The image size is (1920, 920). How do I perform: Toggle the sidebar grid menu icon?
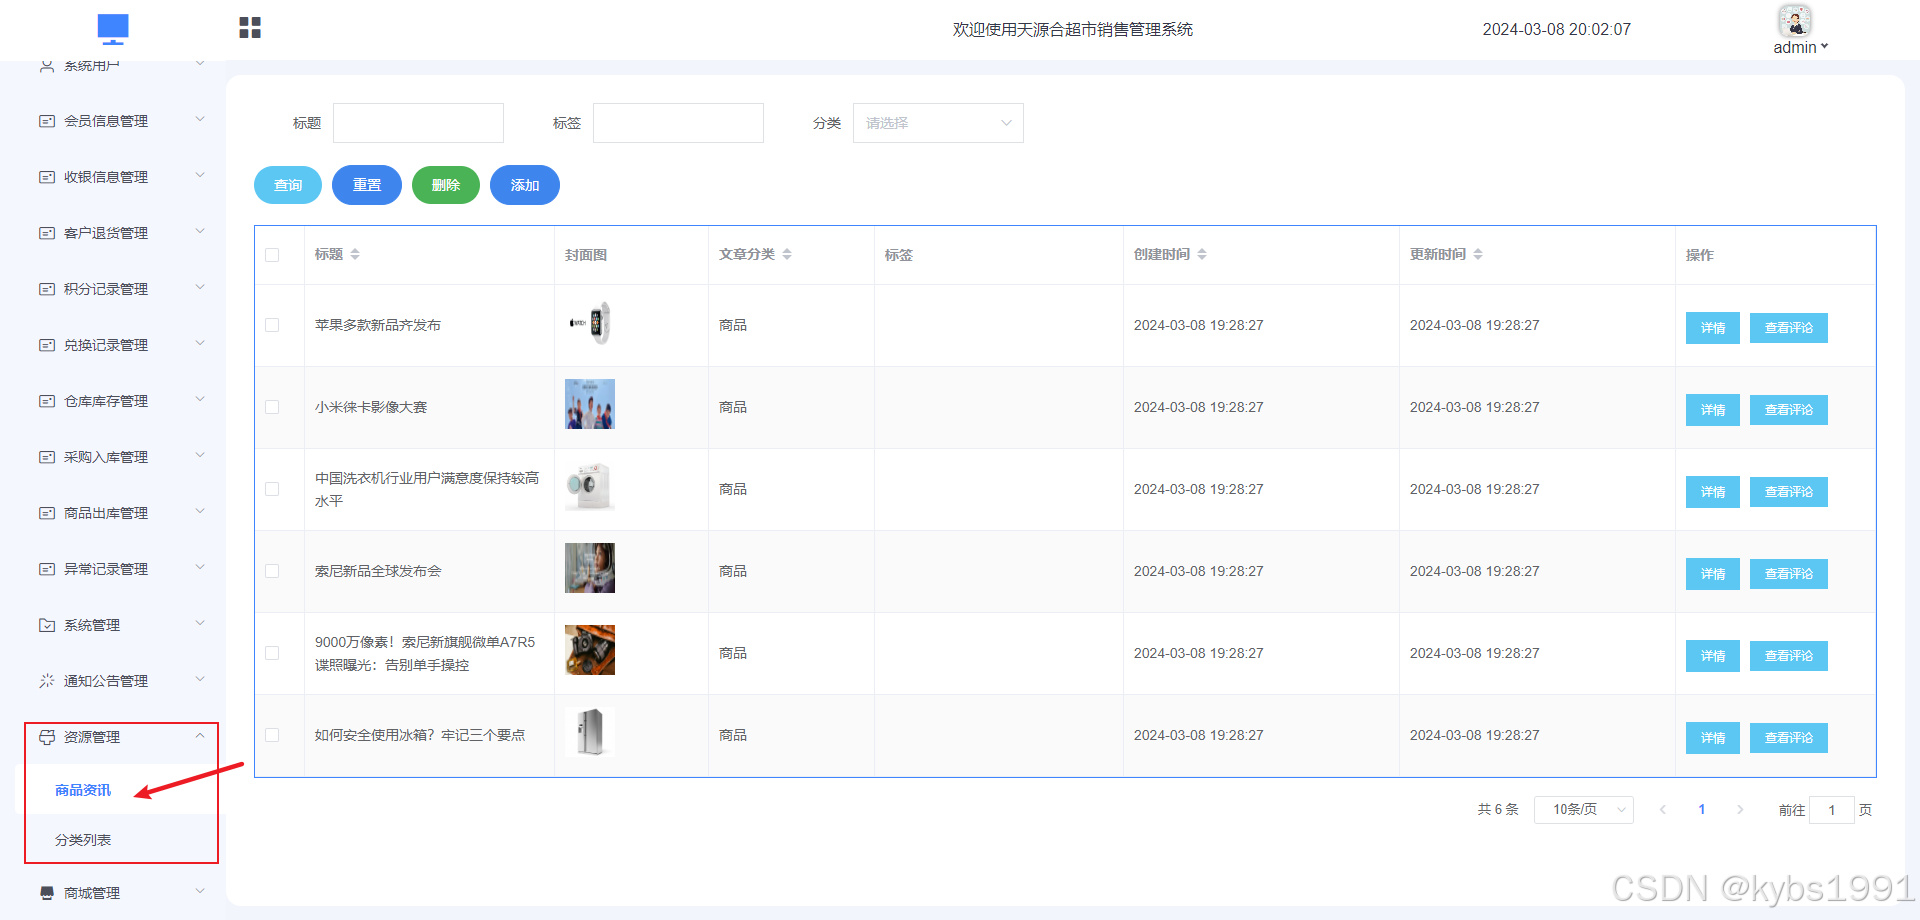250,28
